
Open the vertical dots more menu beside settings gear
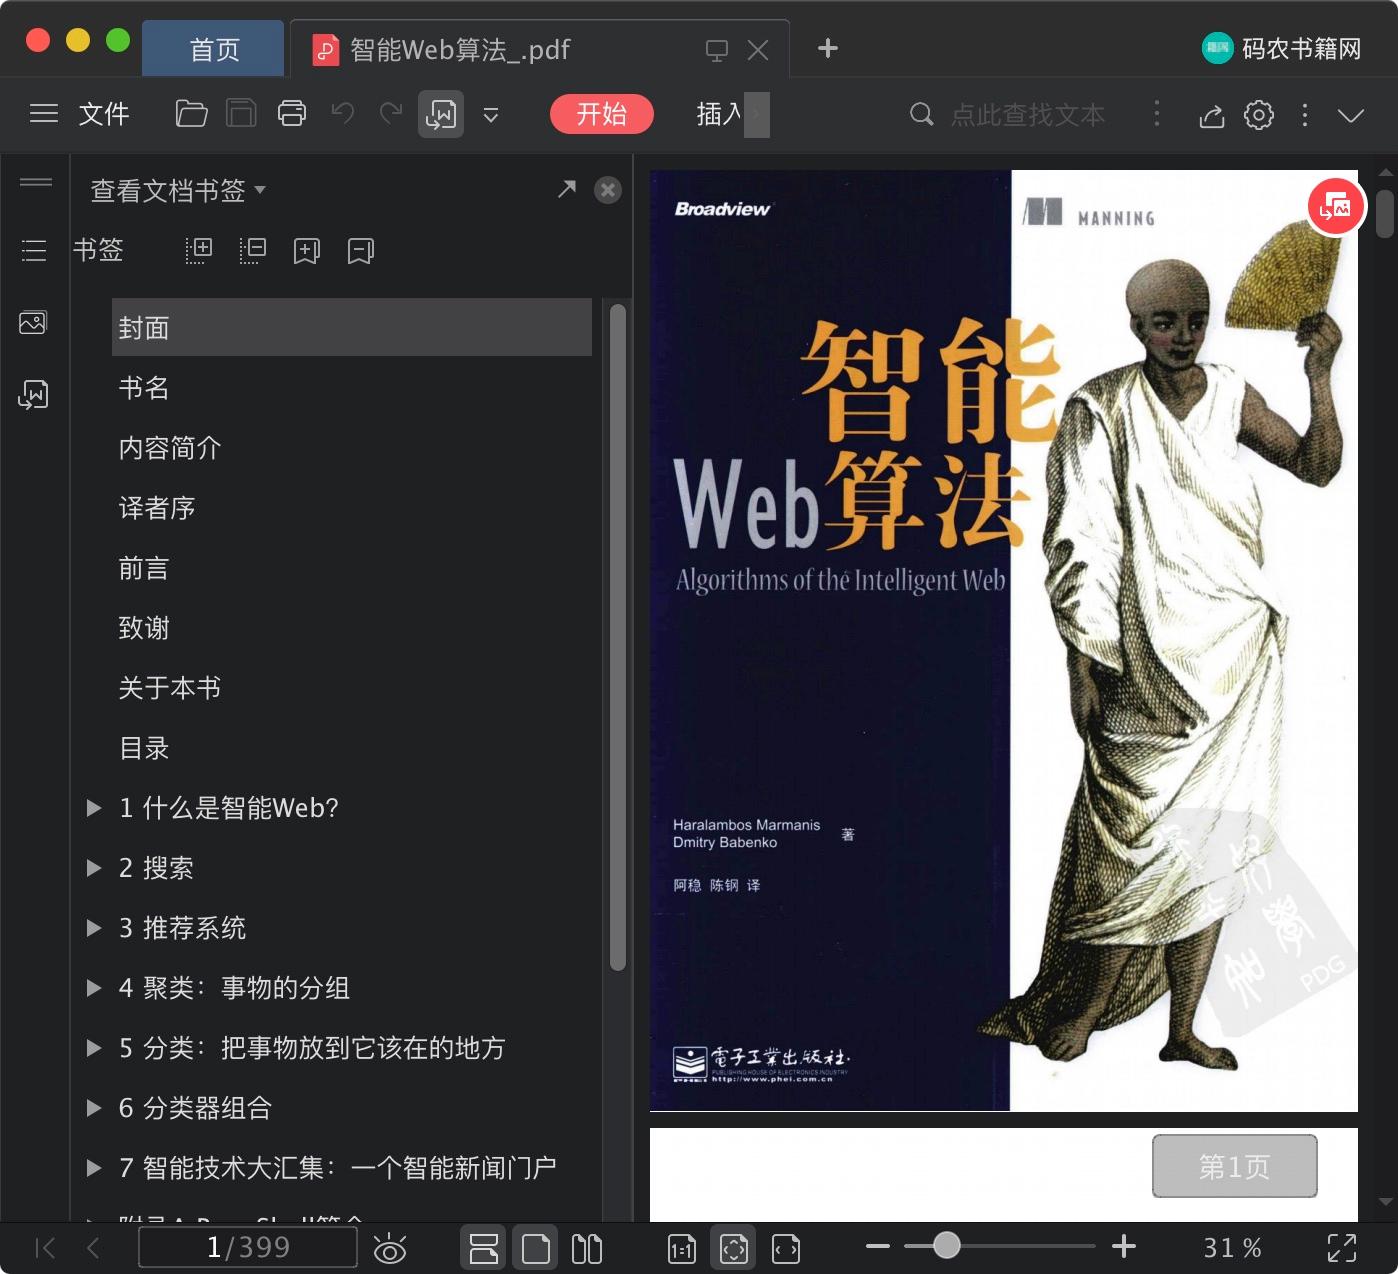pos(1305,115)
